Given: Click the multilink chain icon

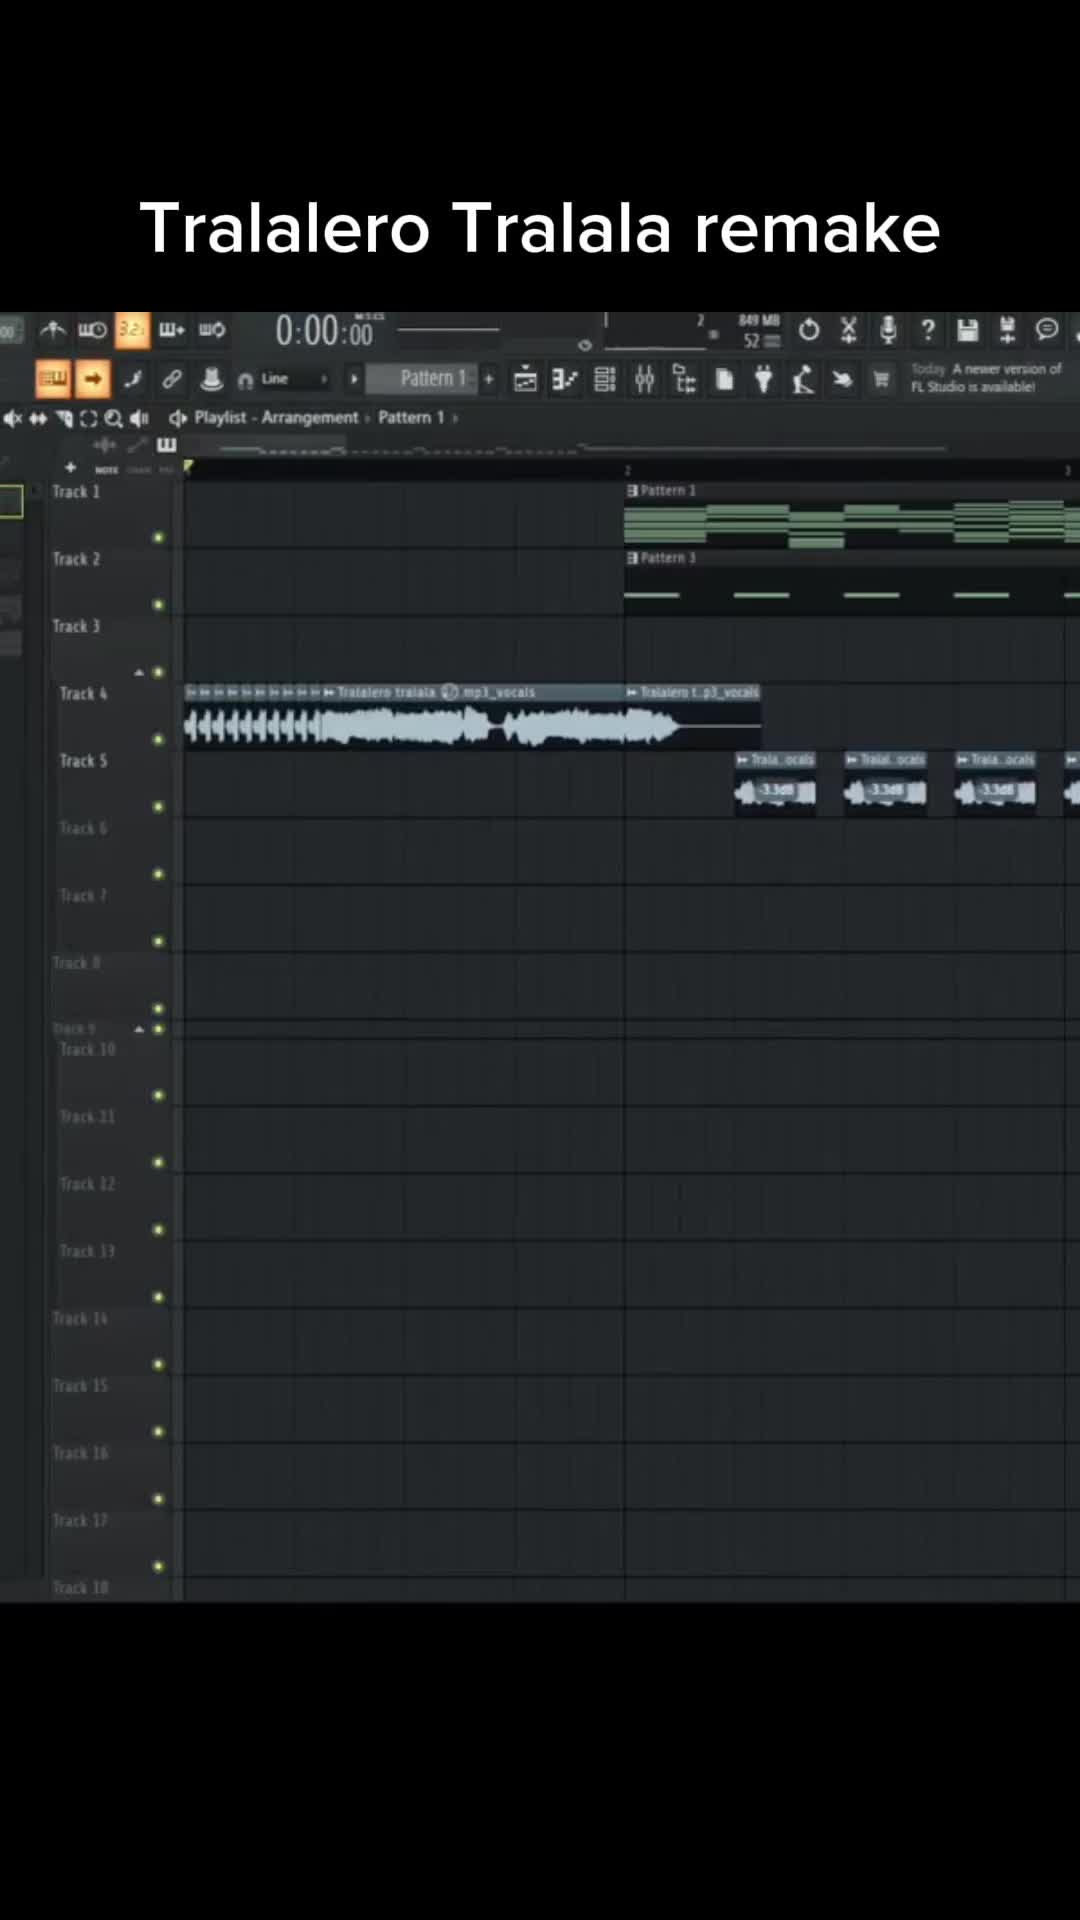Looking at the screenshot, I should 172,379.
